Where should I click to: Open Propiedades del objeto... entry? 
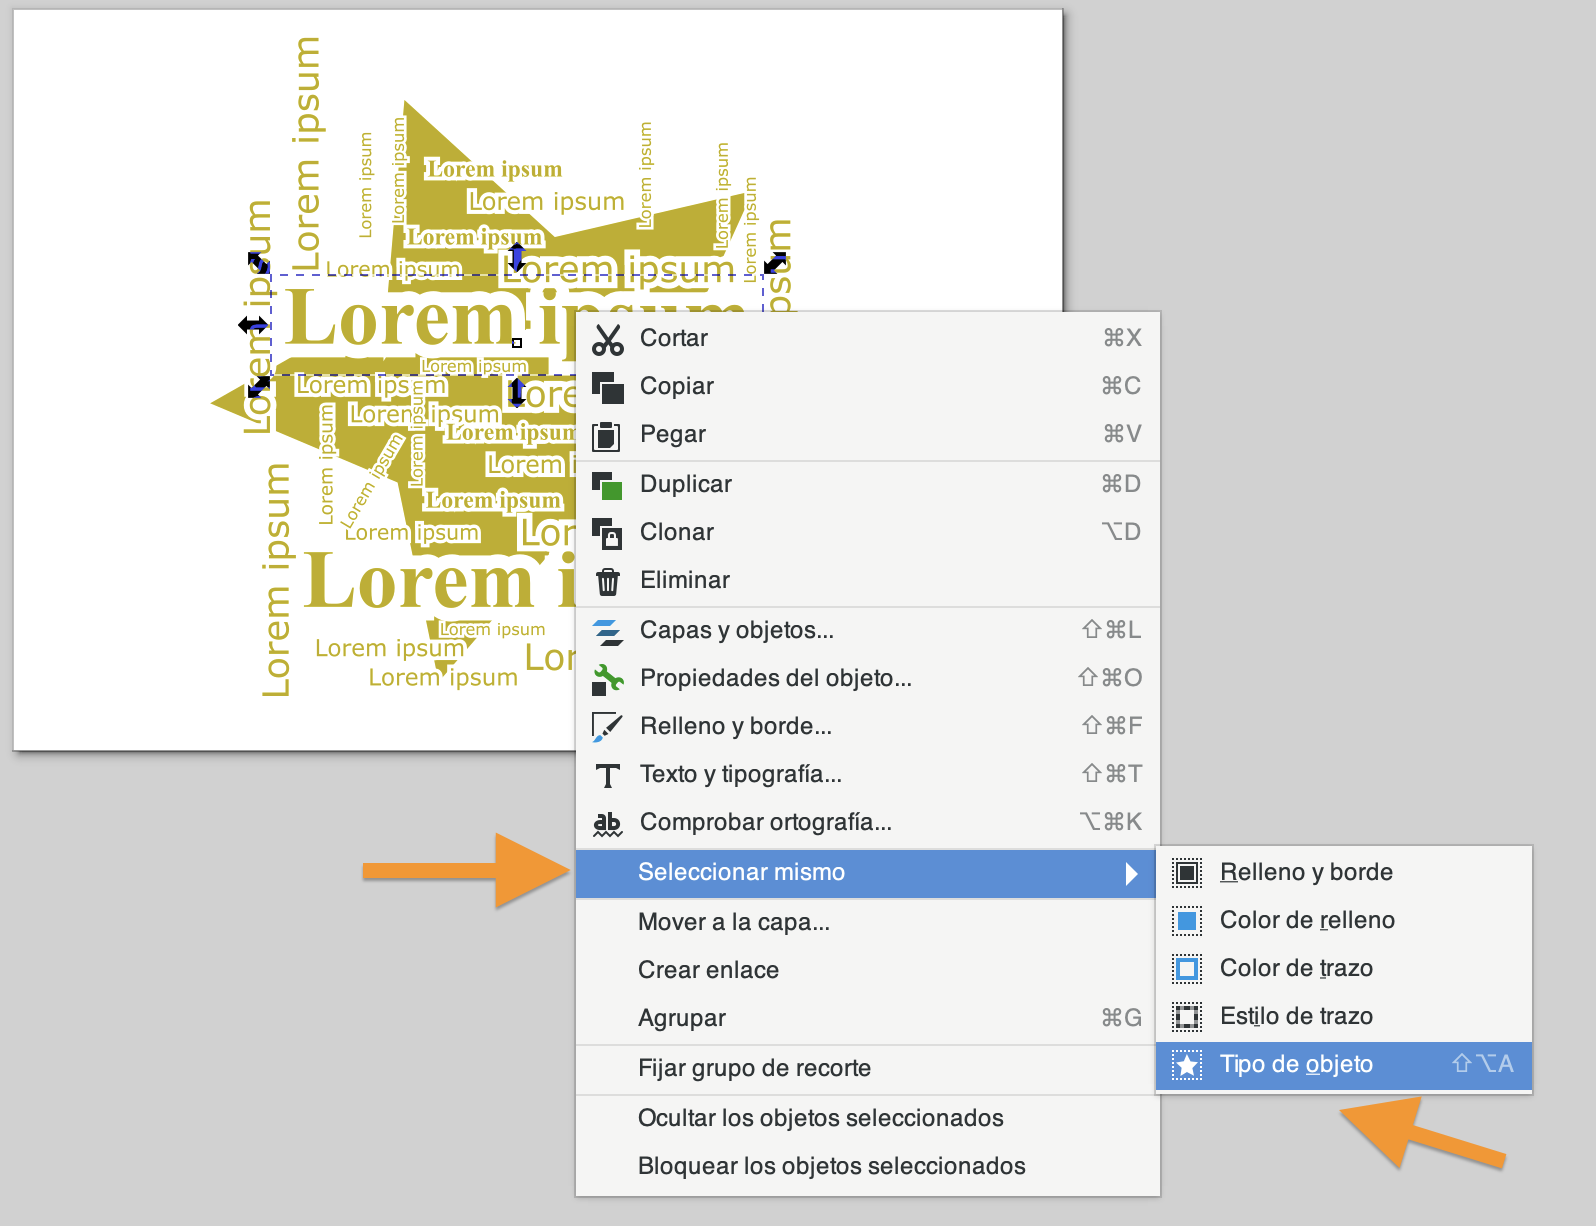pos(868,678)
